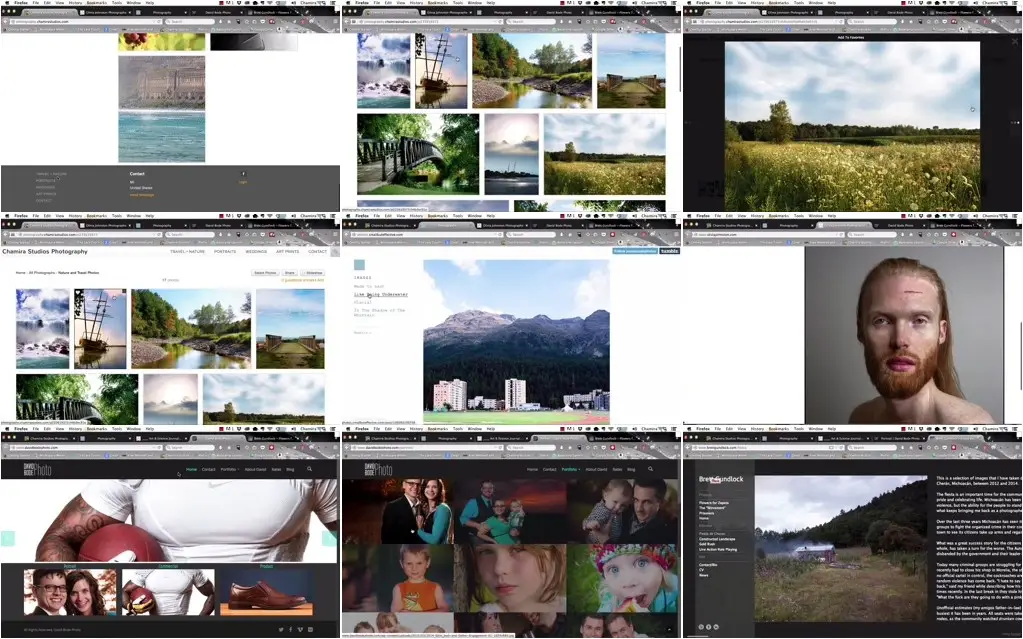Click the smoking farmhouse photo on Brett Gundlock page
The height and width of the screenshot is (639, 1023).
(x=840, y=548)
